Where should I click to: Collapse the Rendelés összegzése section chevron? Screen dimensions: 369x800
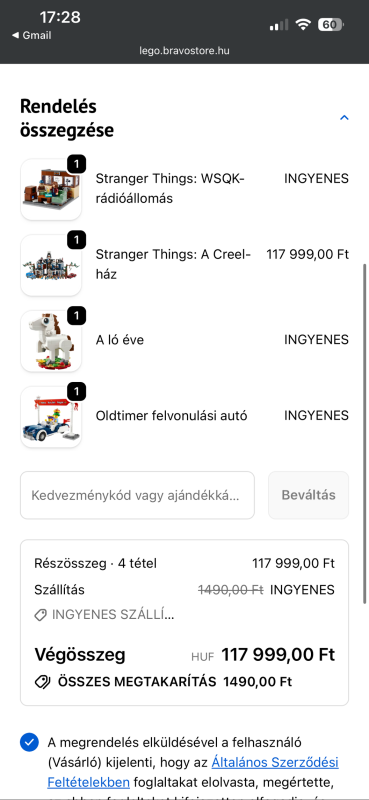[x=344, y=118]
